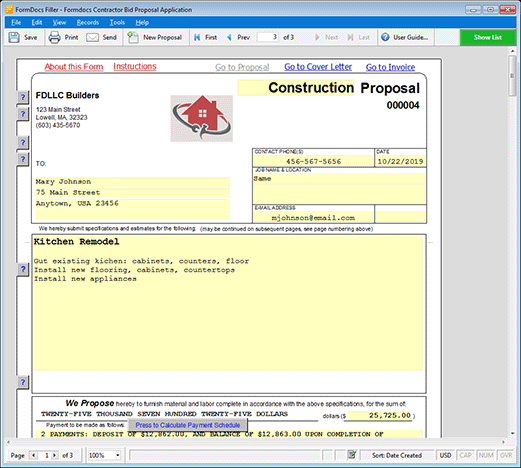Click the Go to Proposal link
The height and width of the screenshot is (468, 521).
coord(242,67)
